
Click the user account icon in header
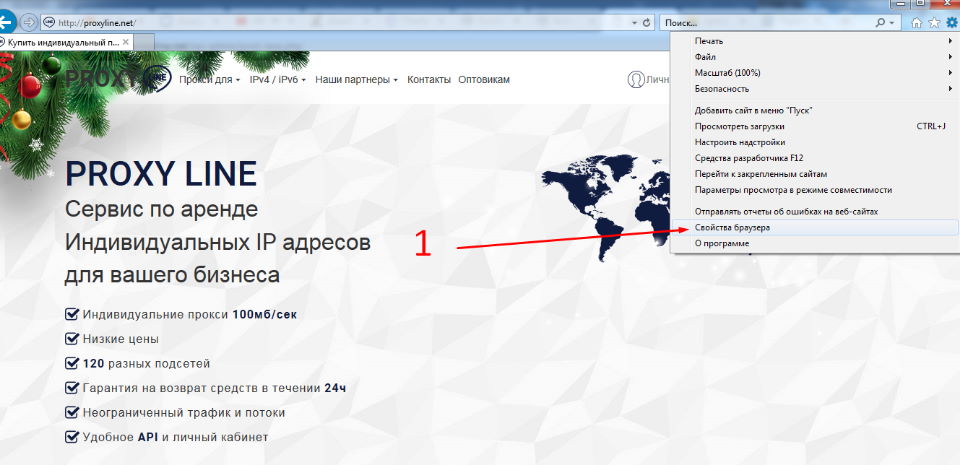pyautogui.click(x=635, y=79)
